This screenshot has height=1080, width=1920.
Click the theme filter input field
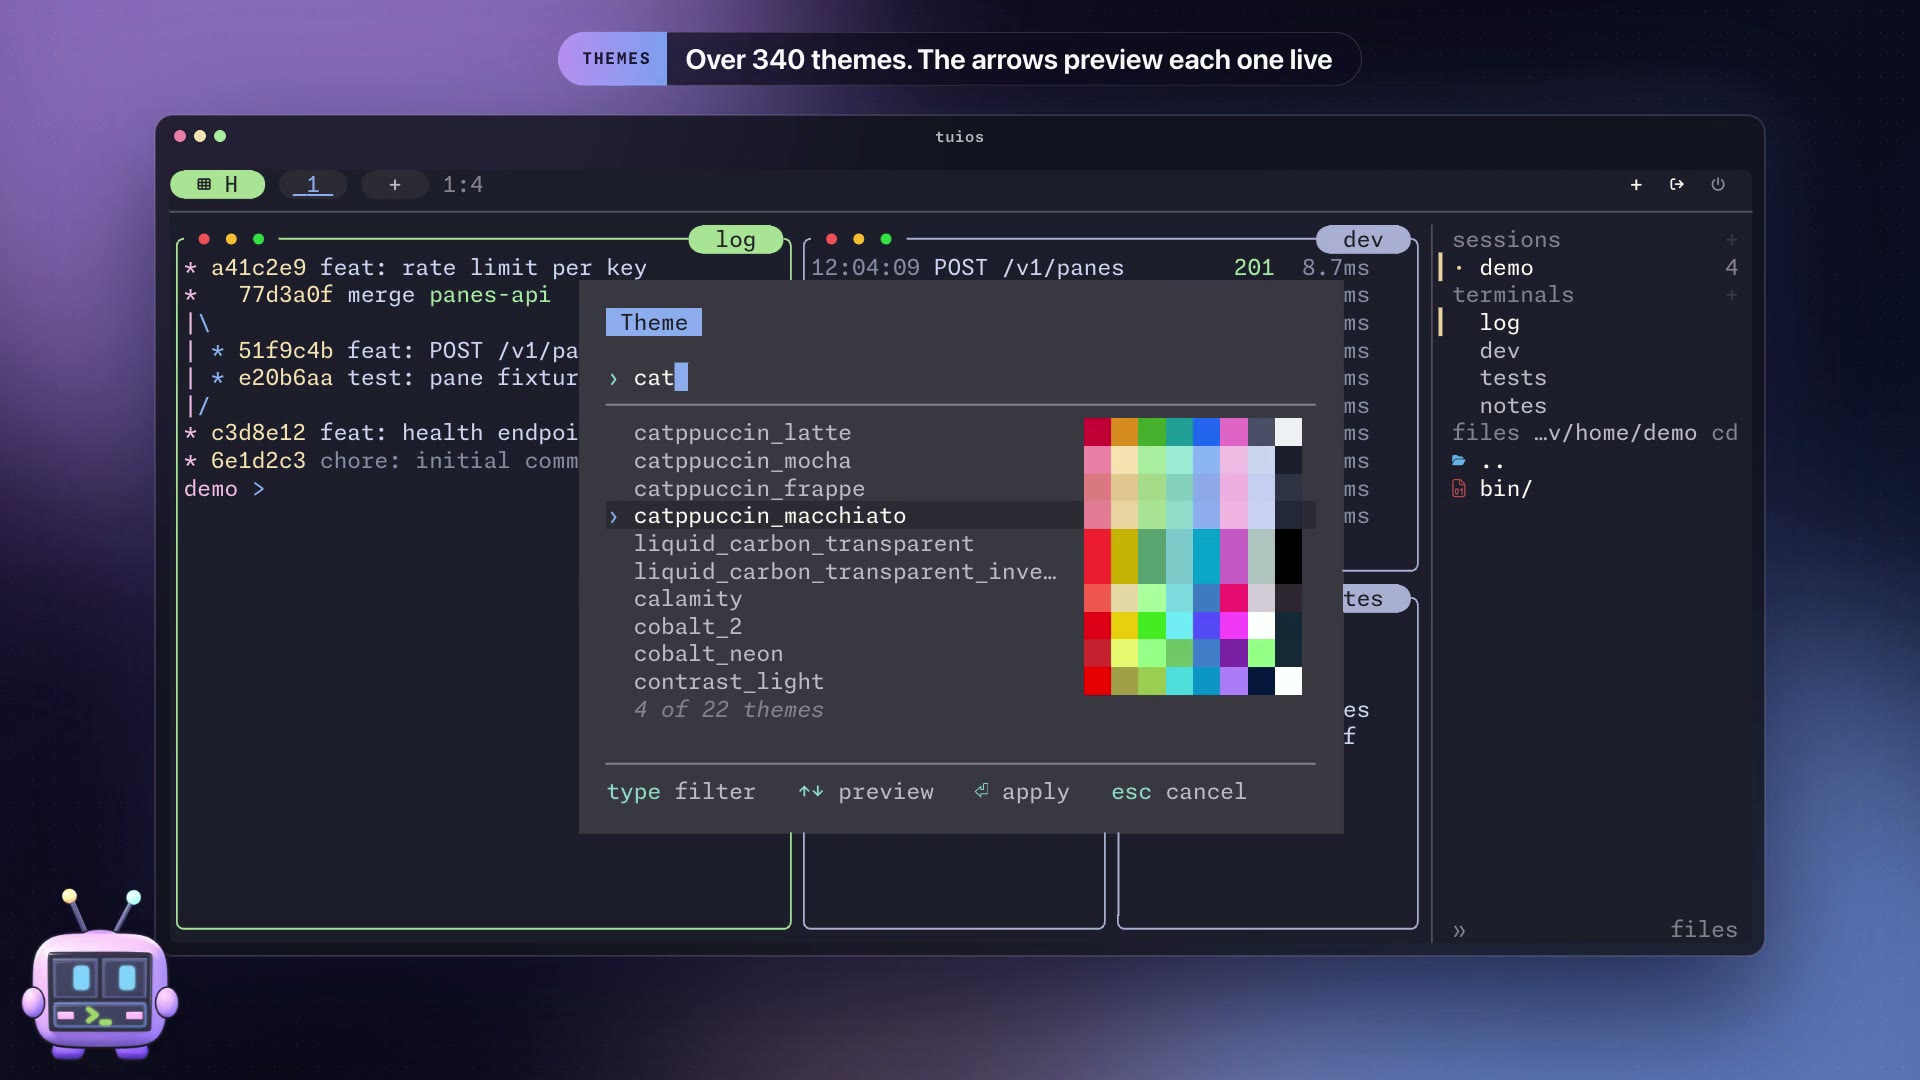[x=960, y=378]
